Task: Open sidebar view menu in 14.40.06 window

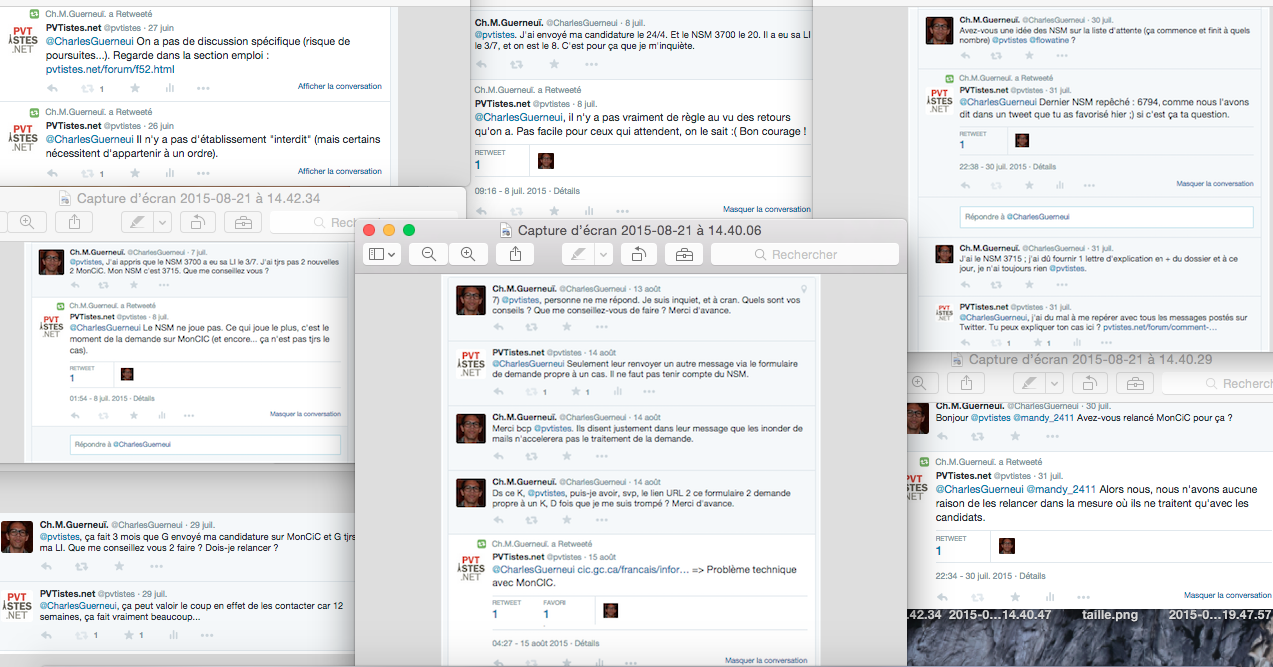Action: (x=382, y=255)
